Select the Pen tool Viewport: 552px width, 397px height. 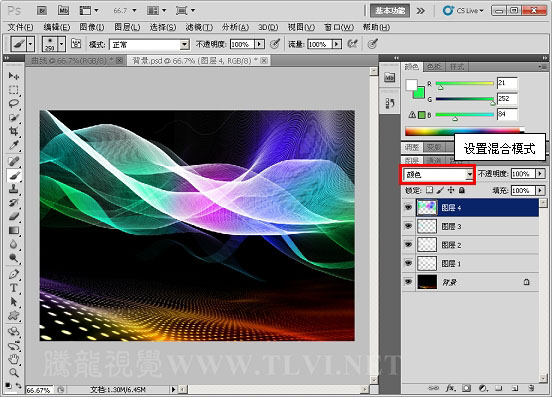(14, 274)
